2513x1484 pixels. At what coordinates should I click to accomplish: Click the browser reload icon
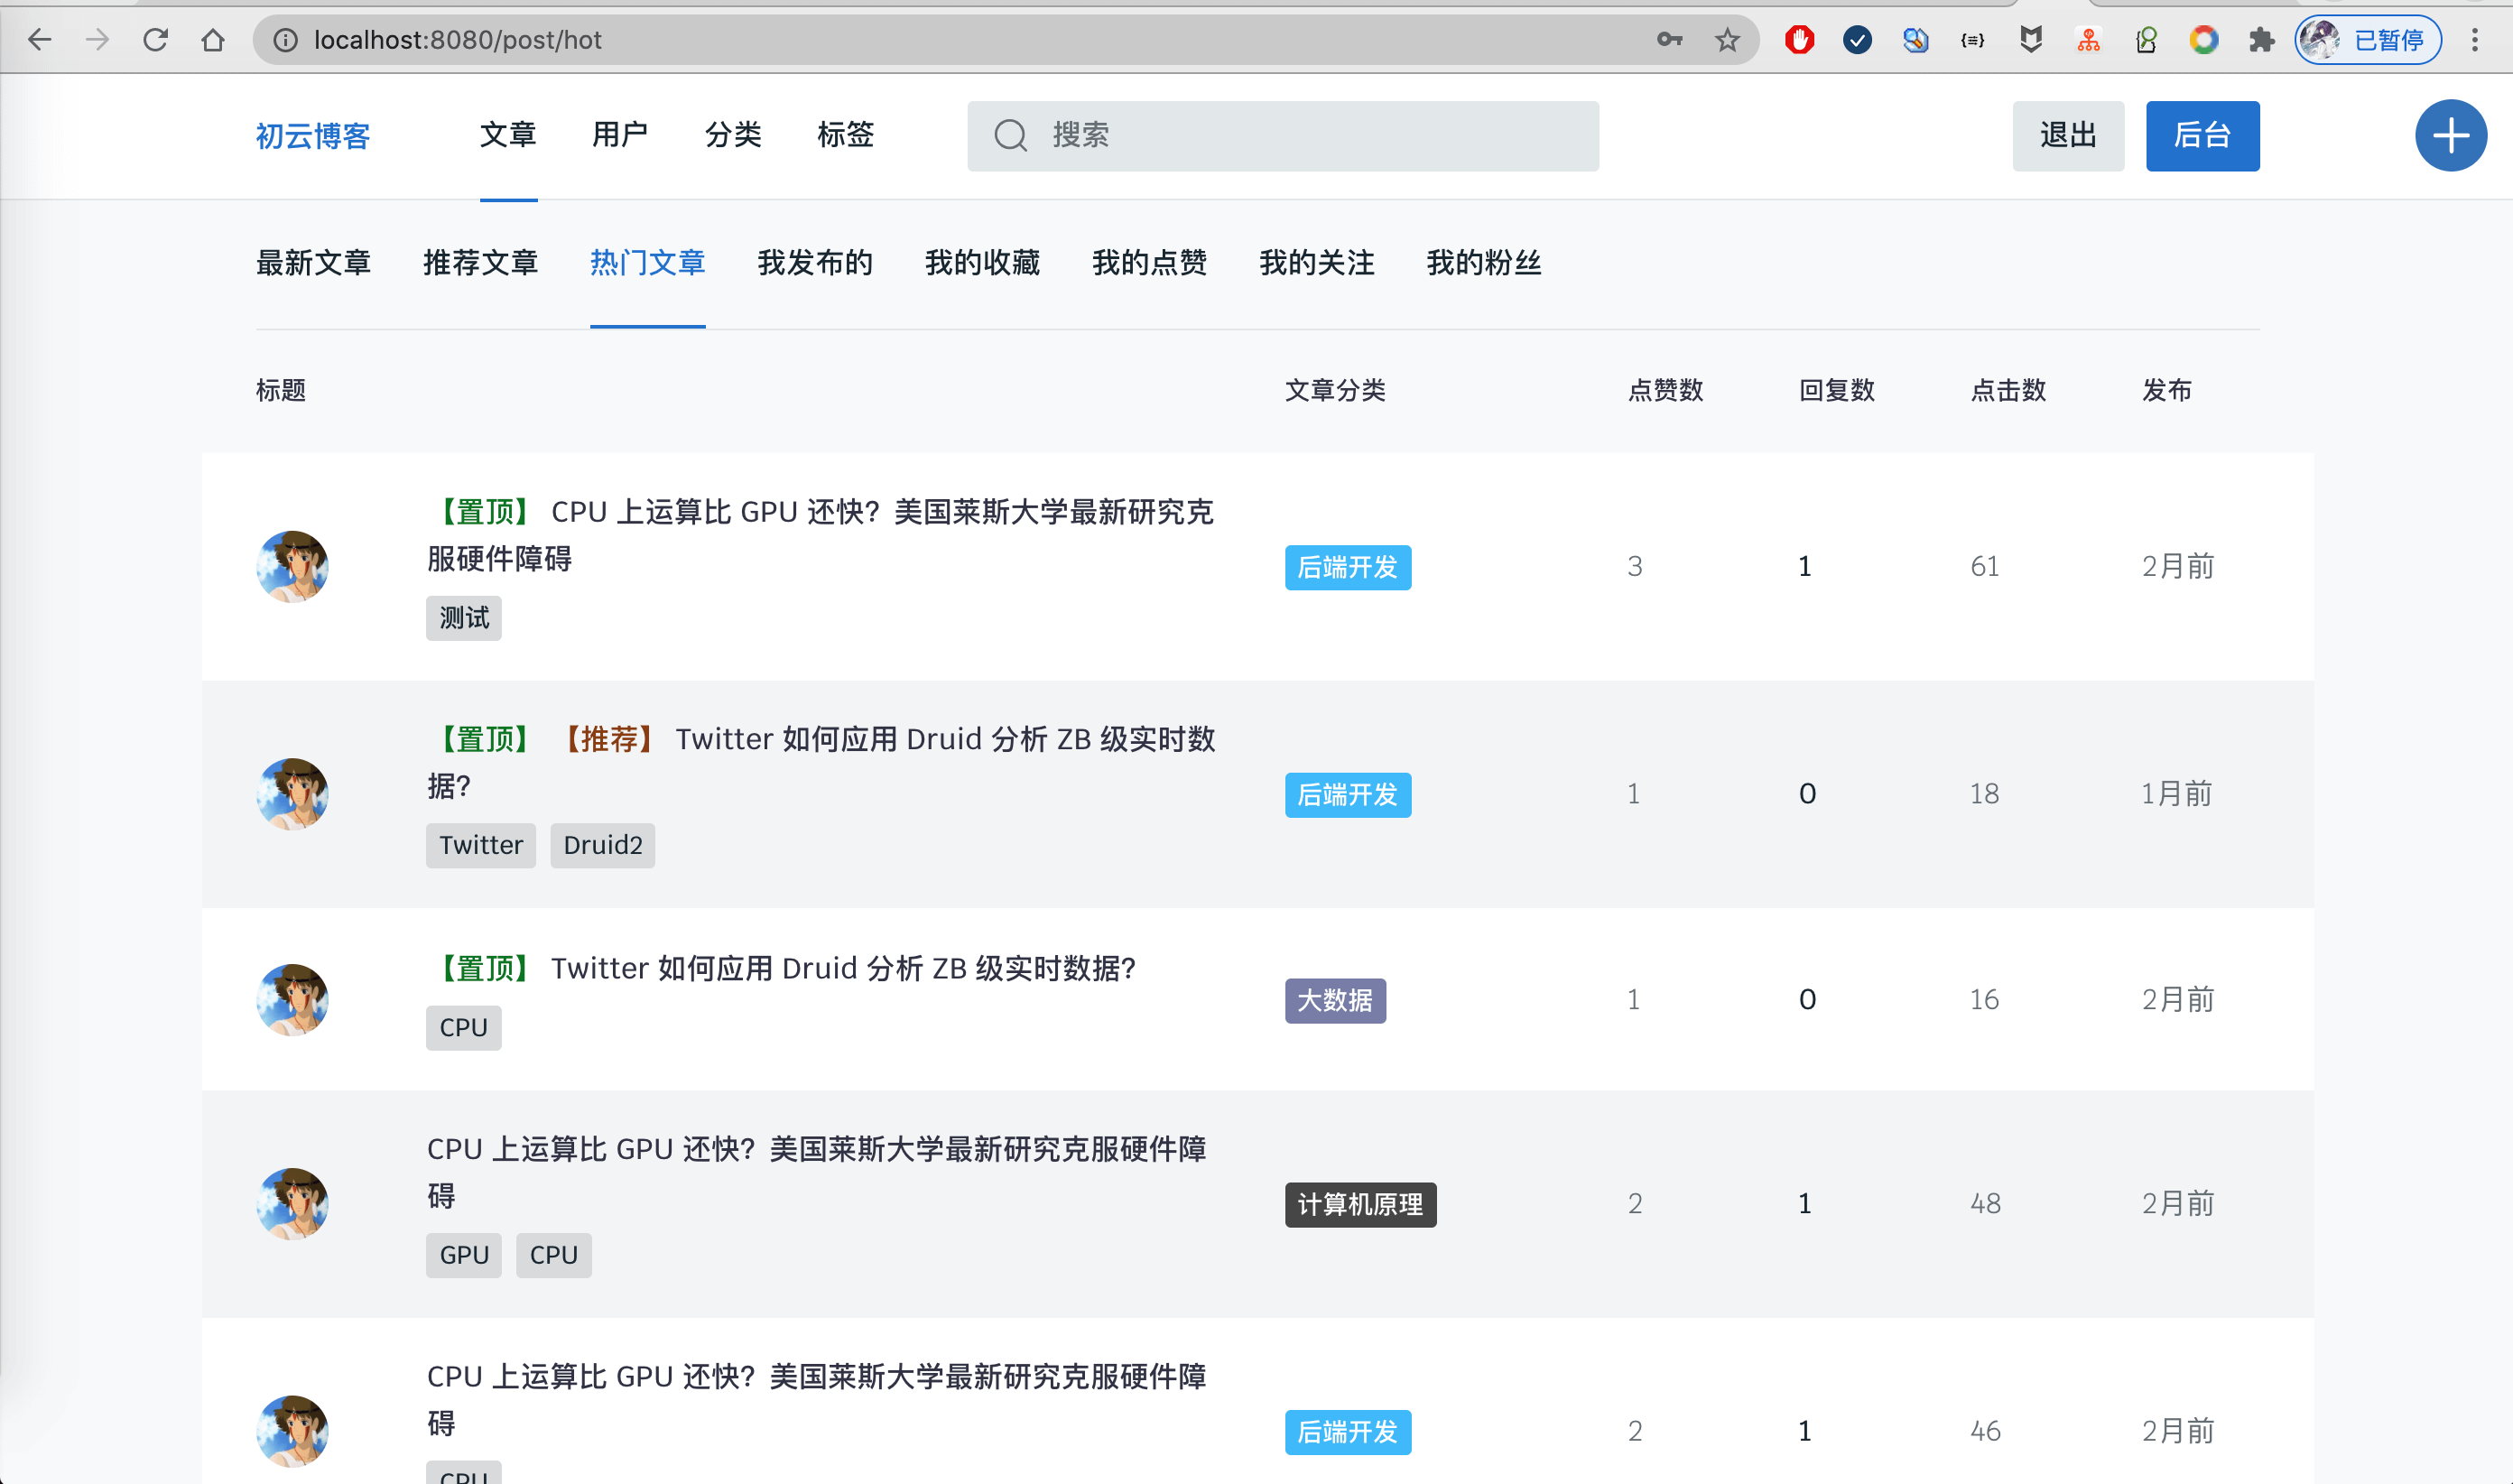coord(155,40)
